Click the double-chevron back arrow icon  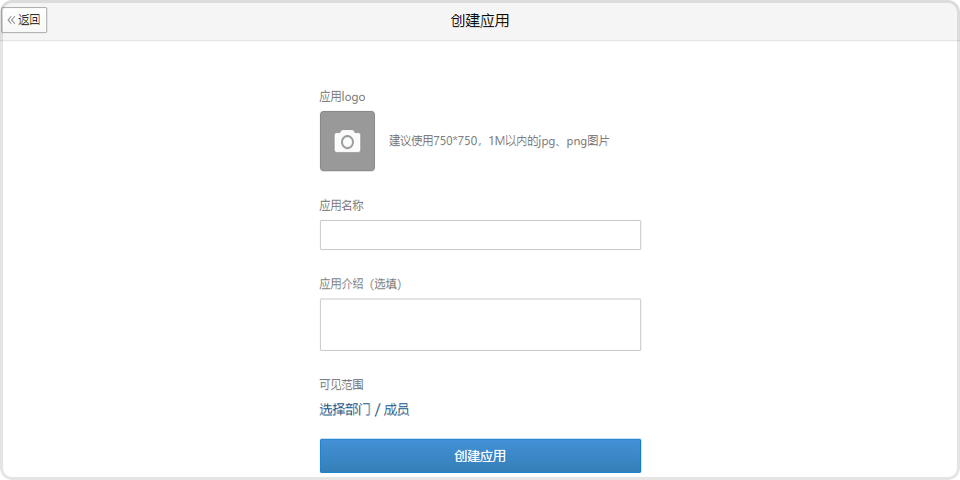coord(12,20)
